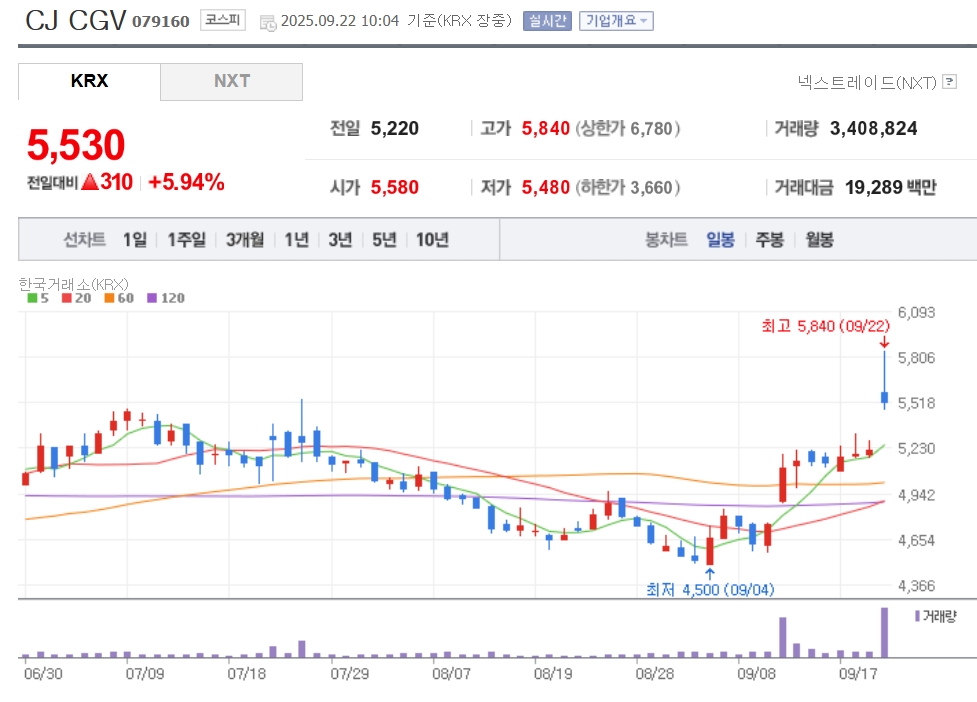The width and height of the screenshot is (977, 702).
Task: Click the +5.94% change rate
Action: [186, 182]
